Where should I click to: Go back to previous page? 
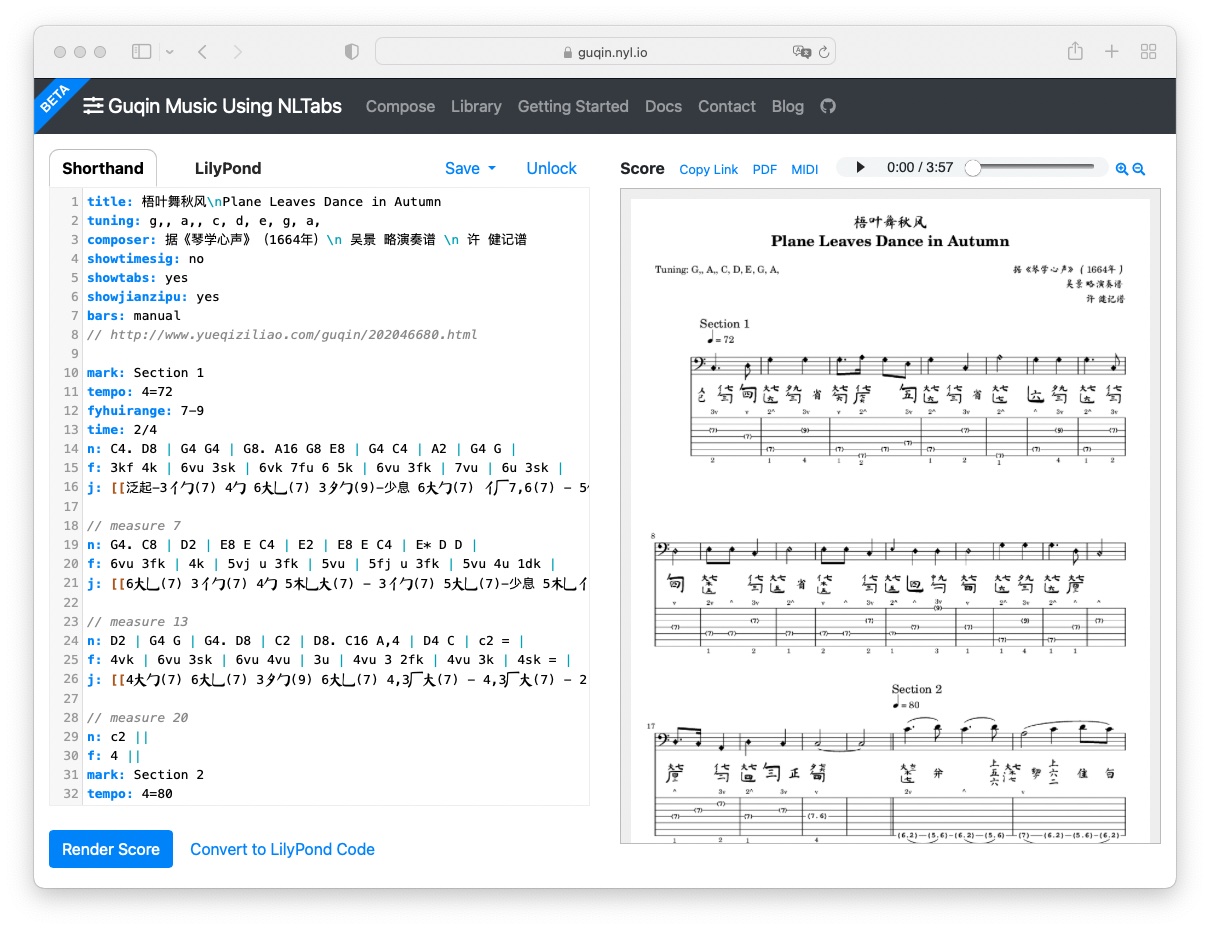(203, 51)
